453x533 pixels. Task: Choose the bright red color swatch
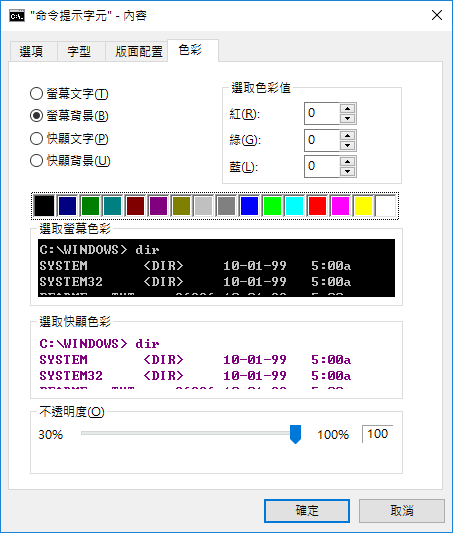[317, 206]
